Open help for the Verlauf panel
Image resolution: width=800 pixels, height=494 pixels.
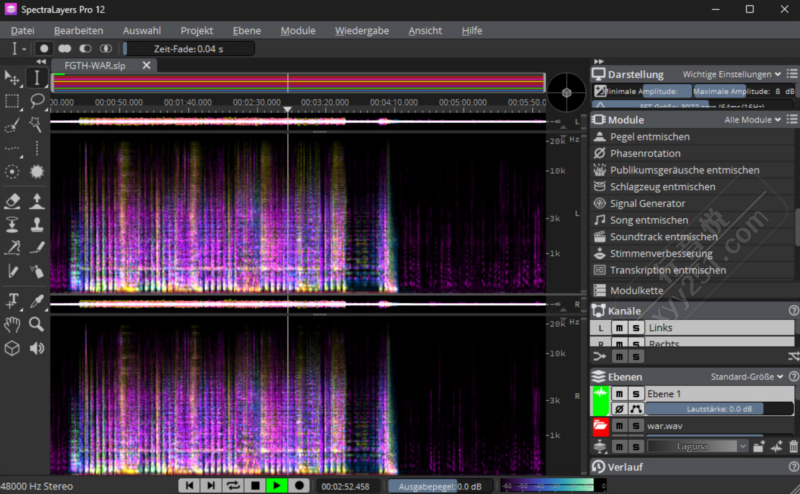click(793, 466)
